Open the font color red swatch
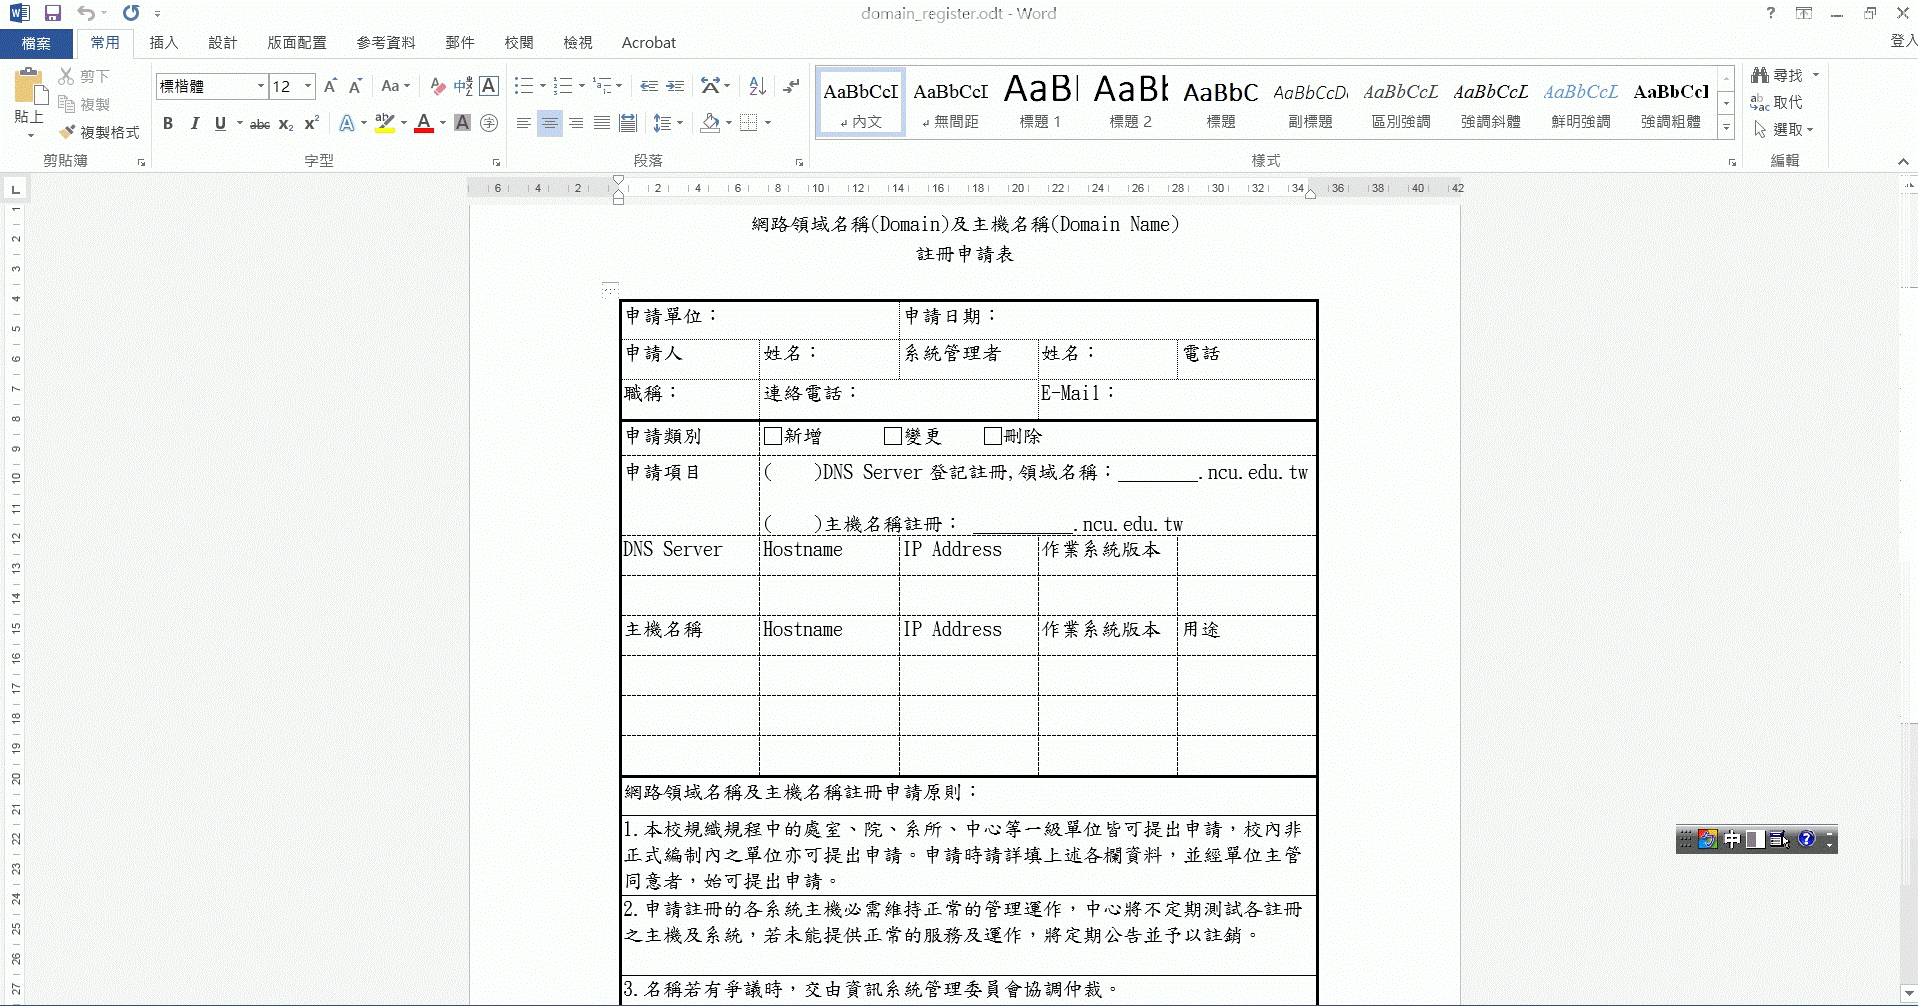 point(424,123)
